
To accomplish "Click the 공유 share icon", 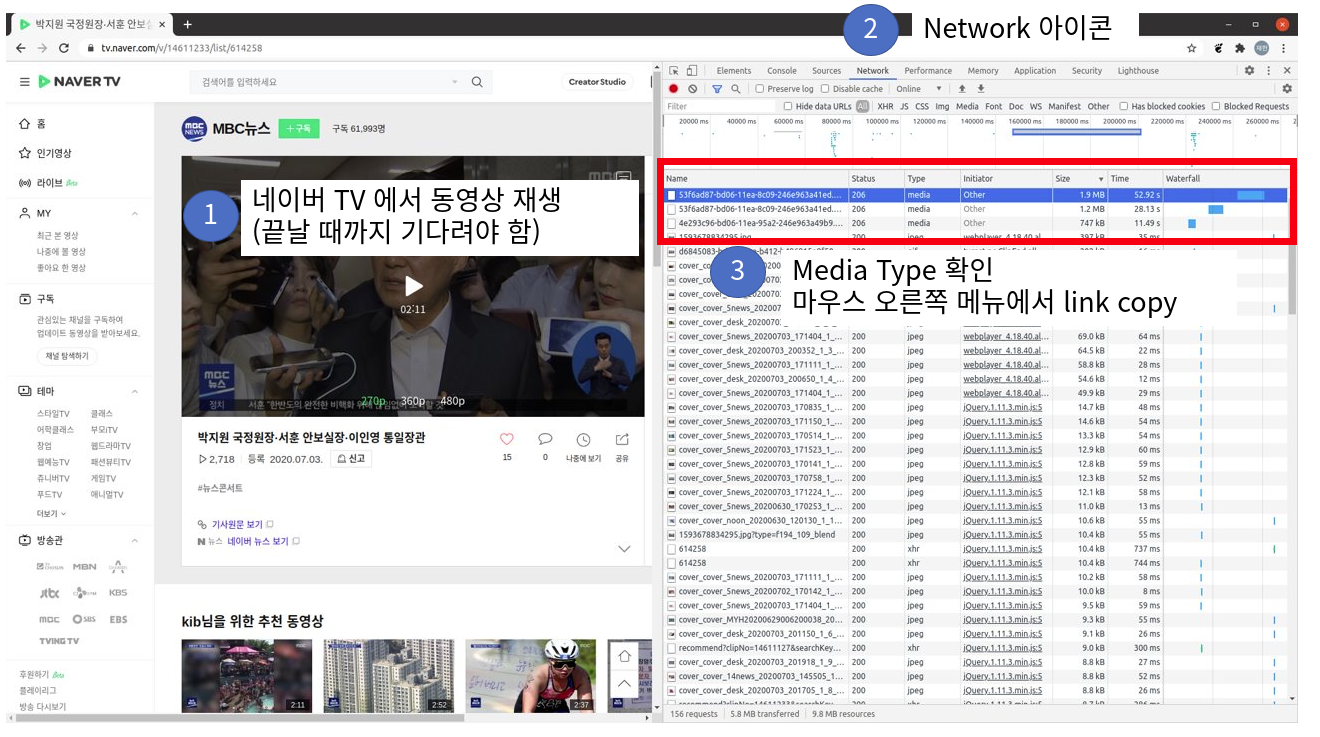I will pos(622,439).
